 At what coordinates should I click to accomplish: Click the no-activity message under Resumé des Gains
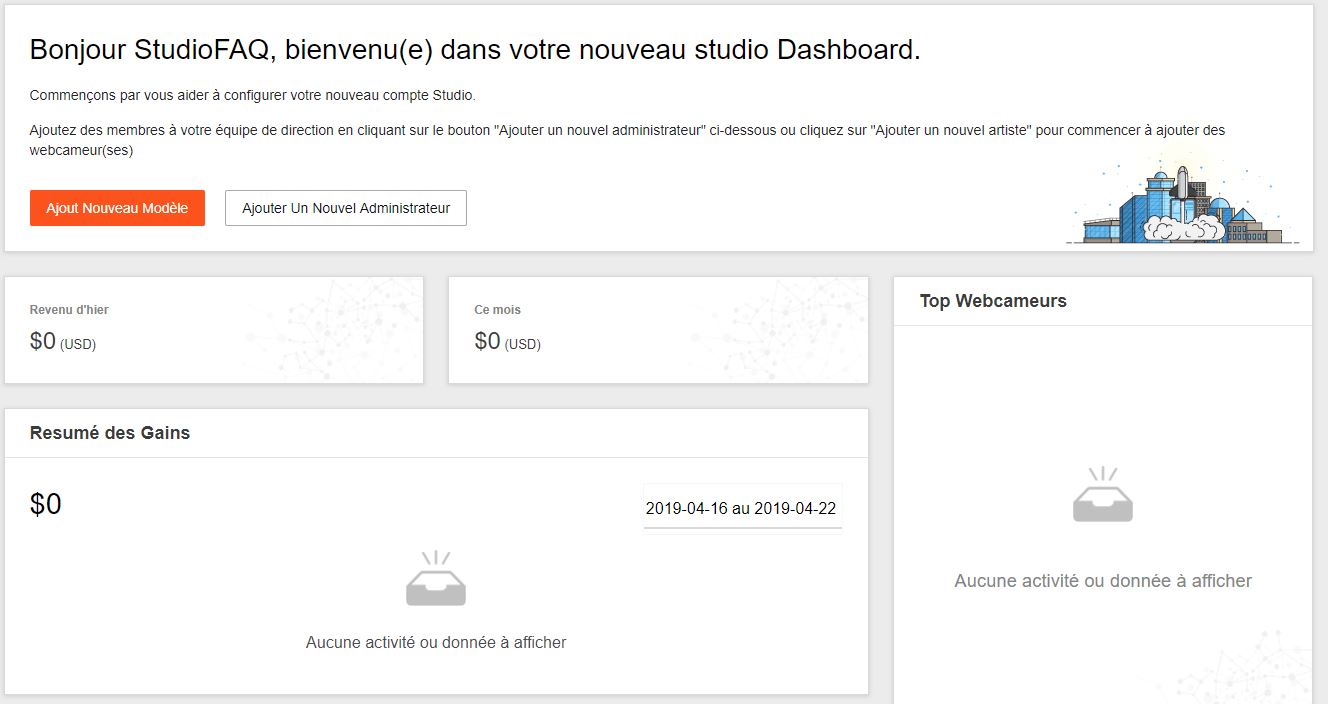click(x=436, y=642)
